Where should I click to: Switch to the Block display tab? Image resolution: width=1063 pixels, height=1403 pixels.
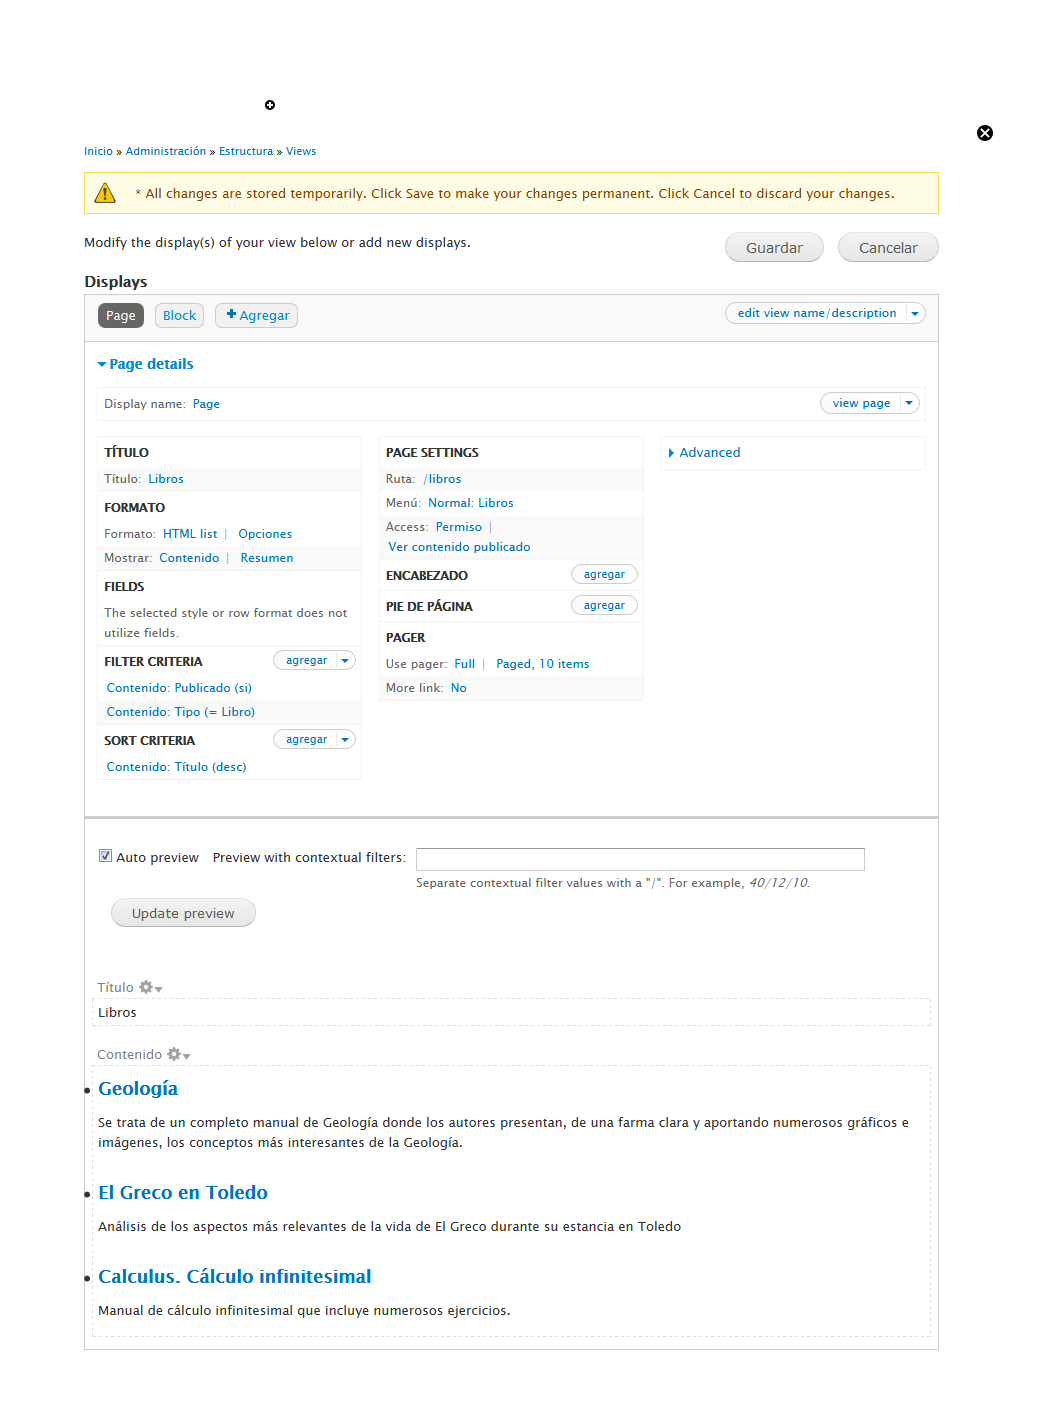click(x=179, y=316)
